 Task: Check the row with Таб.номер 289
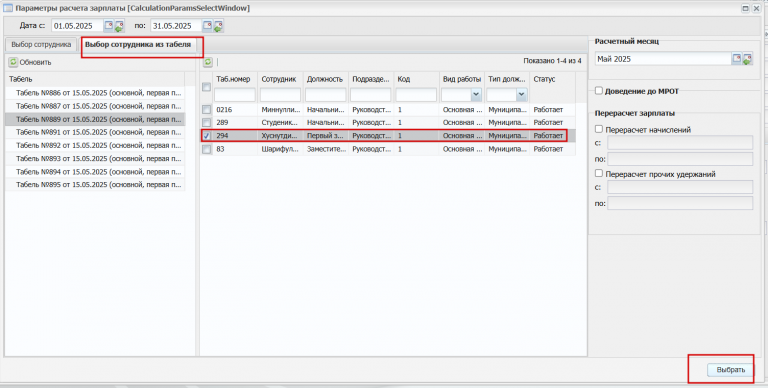tap(207, 122)
